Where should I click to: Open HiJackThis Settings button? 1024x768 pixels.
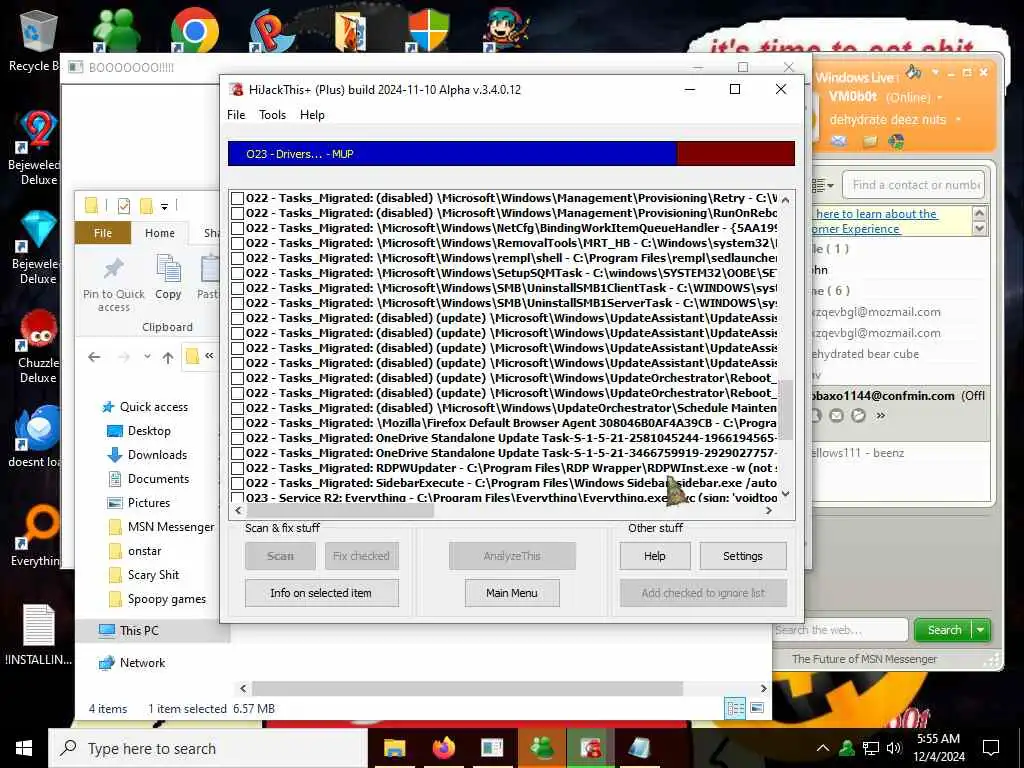click(x=743, y=556)
